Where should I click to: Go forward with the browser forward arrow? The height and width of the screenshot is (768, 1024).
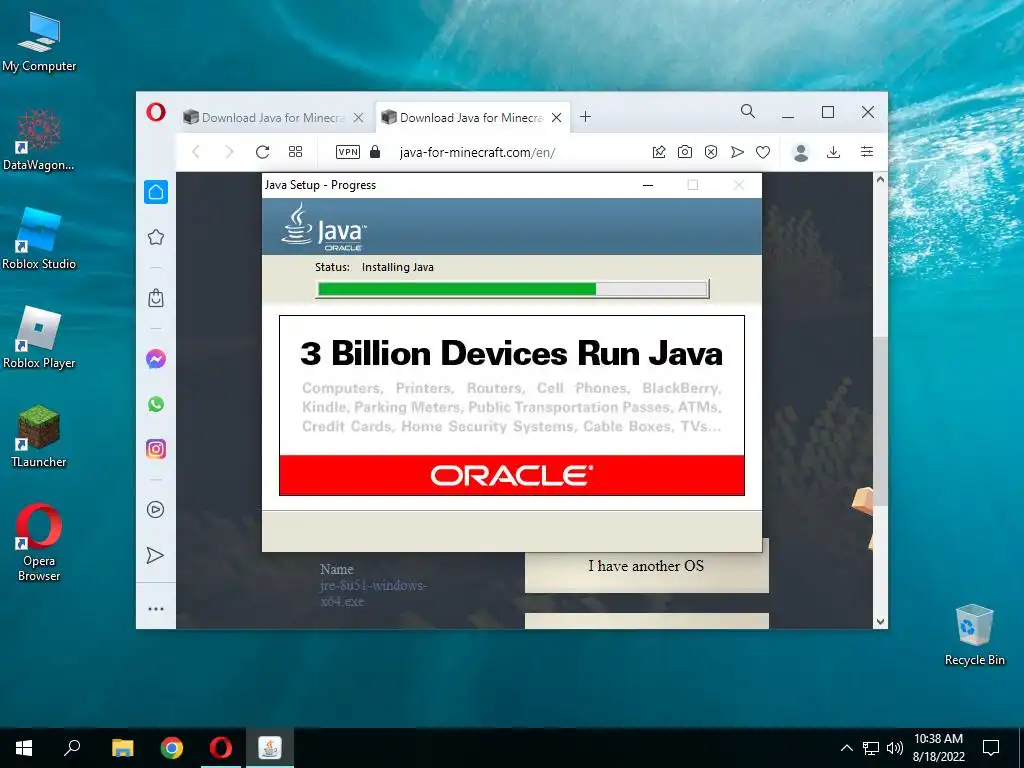pyautogui.click(x=229, y=152)
